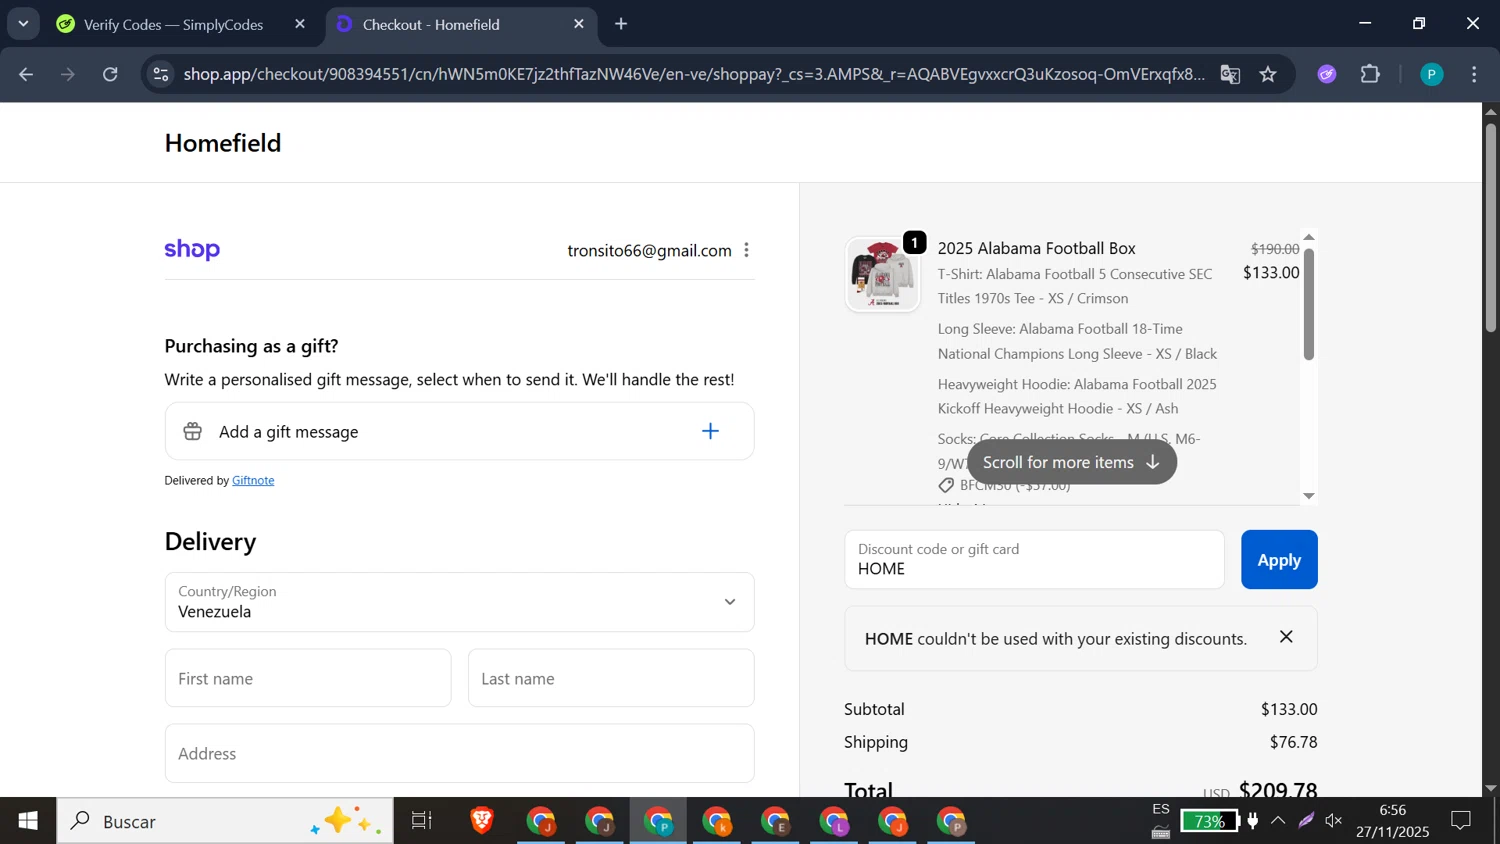Click the $133.00 discounted price

pos(1271,272)
